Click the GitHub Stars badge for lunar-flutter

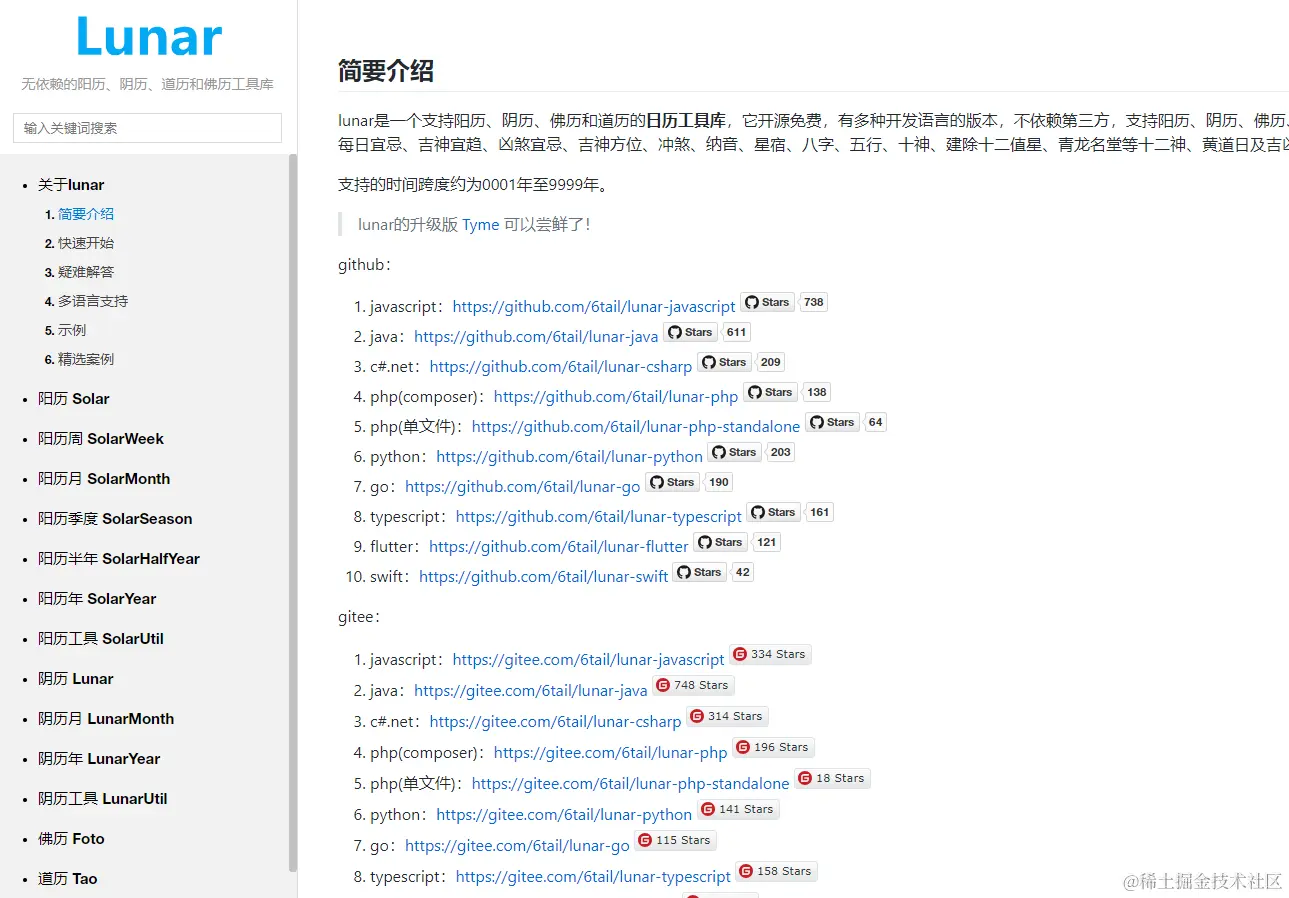(x=721, y=542)
